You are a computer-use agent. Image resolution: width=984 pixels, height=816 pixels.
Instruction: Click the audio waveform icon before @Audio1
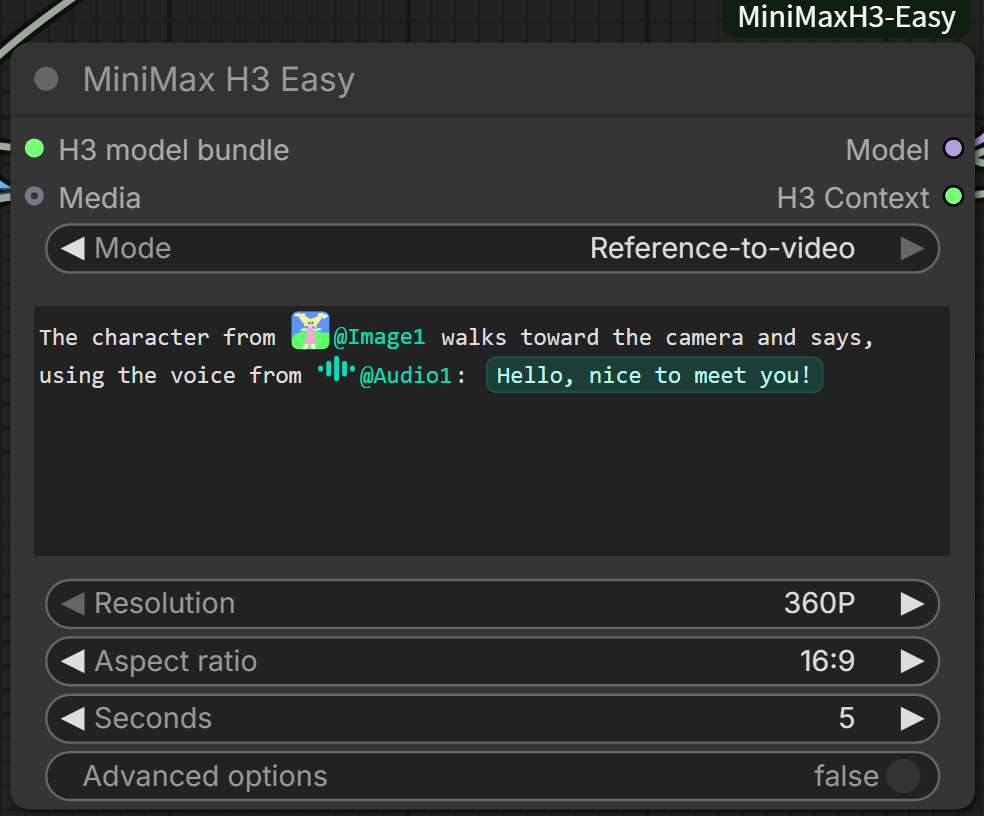click(x=336, y=369)
